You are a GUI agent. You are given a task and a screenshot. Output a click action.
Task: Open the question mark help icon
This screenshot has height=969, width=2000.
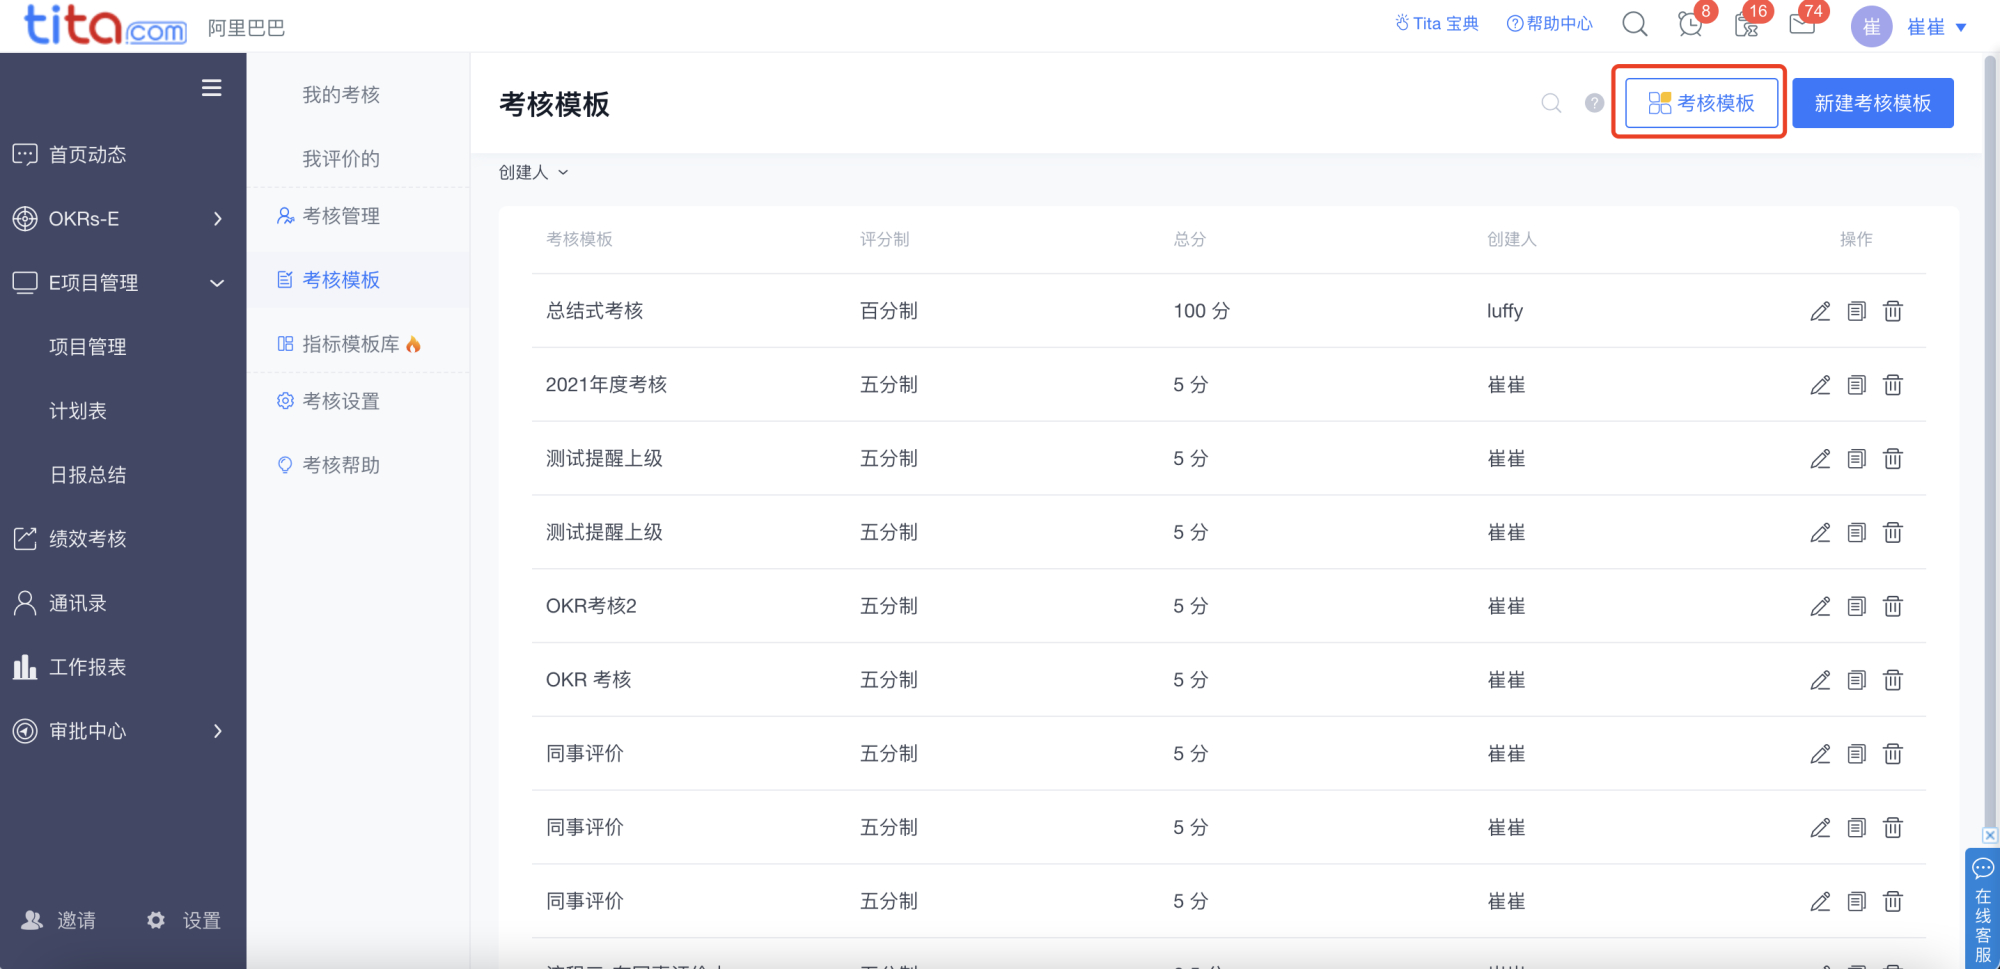point(1595,103)
